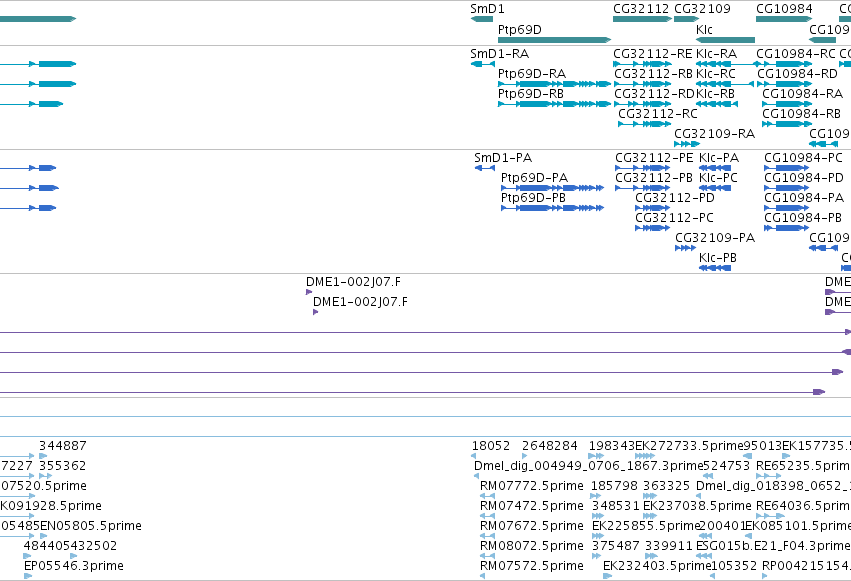Select EST label 2648284
851x581 pixels.
(550, 446)
